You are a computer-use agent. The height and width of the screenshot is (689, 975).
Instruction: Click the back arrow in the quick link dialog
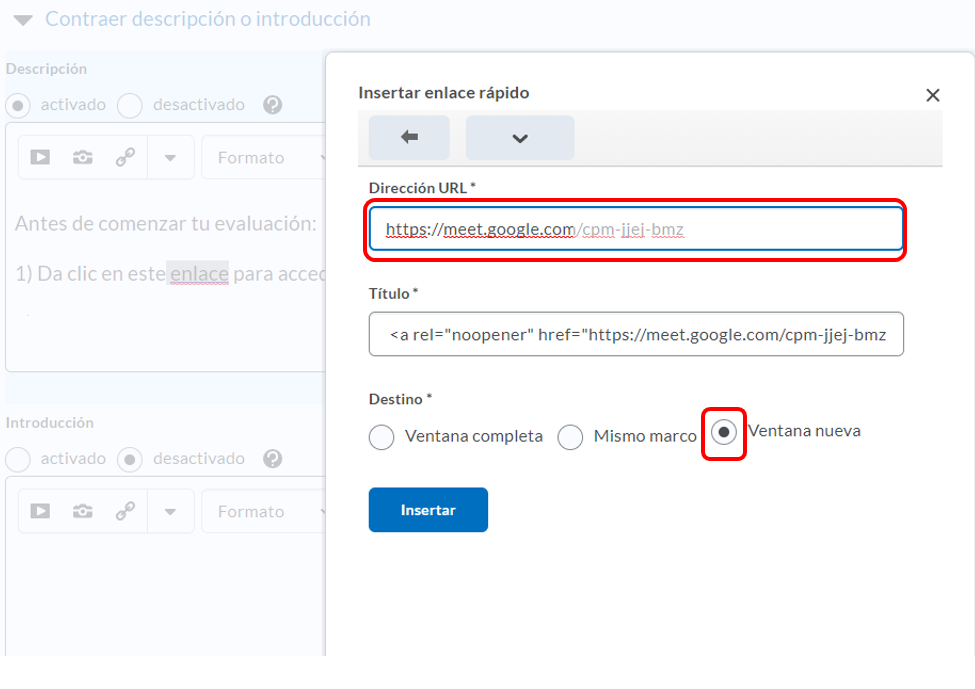pos(409,138)
